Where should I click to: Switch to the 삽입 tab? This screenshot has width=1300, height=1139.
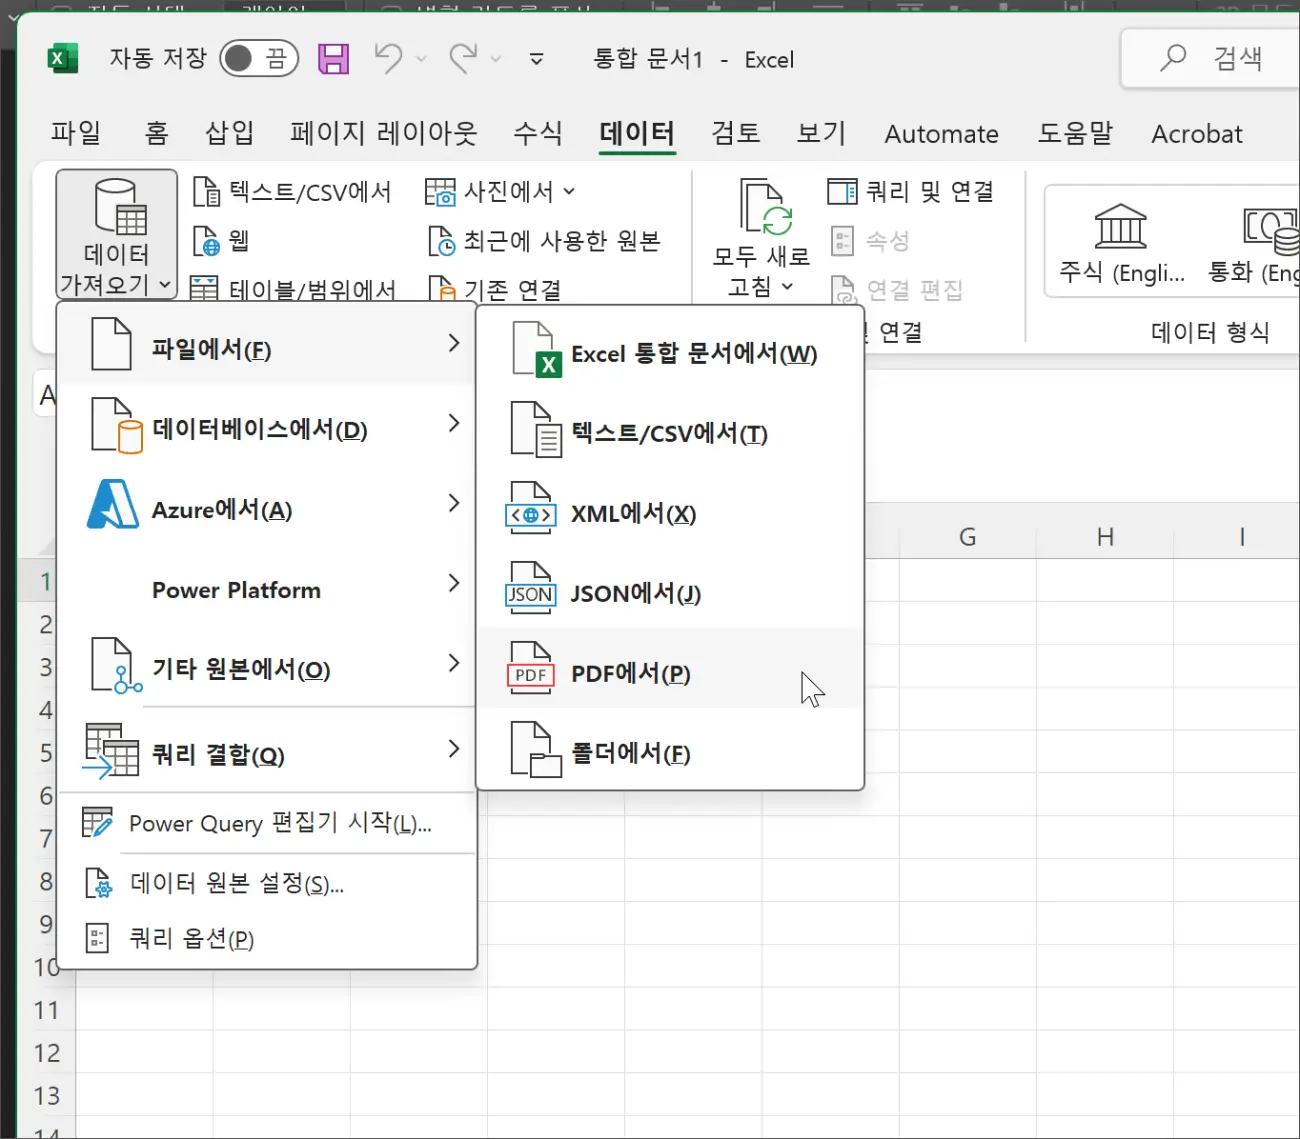tap(229, 133)
